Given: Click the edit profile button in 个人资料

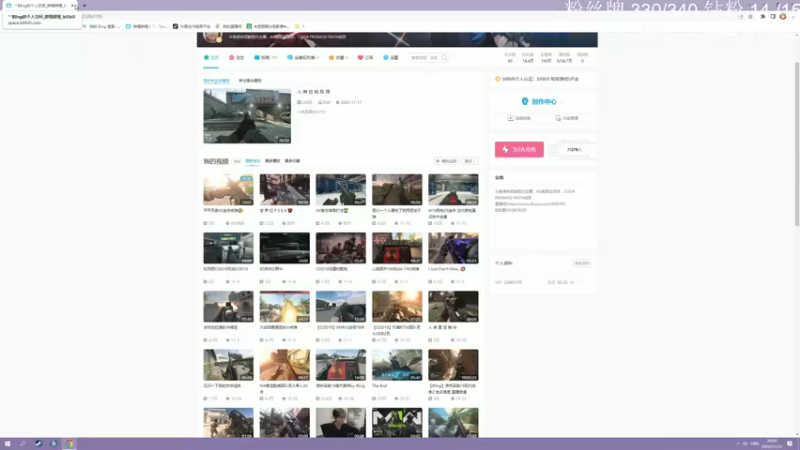Looking at the screenshot, I should click(582, 263).
